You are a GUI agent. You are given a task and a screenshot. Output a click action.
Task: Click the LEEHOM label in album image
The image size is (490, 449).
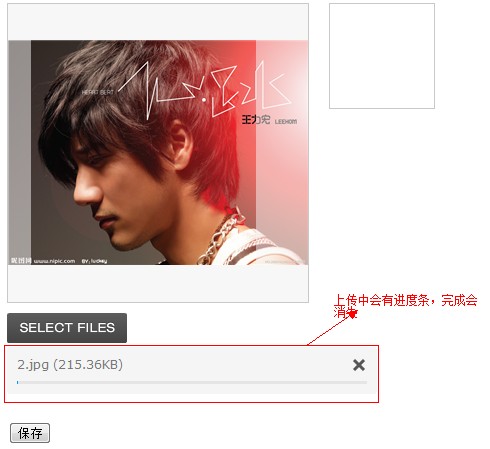pyautogui.click(x=286, y=122)
